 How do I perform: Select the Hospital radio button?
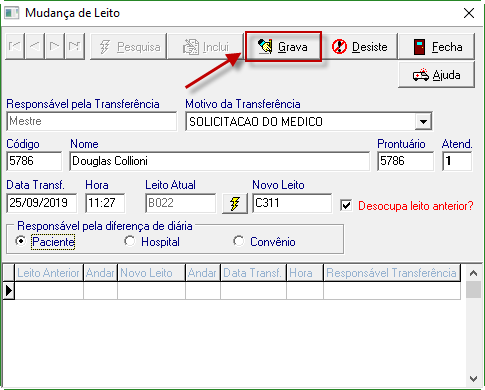point(129,241)
